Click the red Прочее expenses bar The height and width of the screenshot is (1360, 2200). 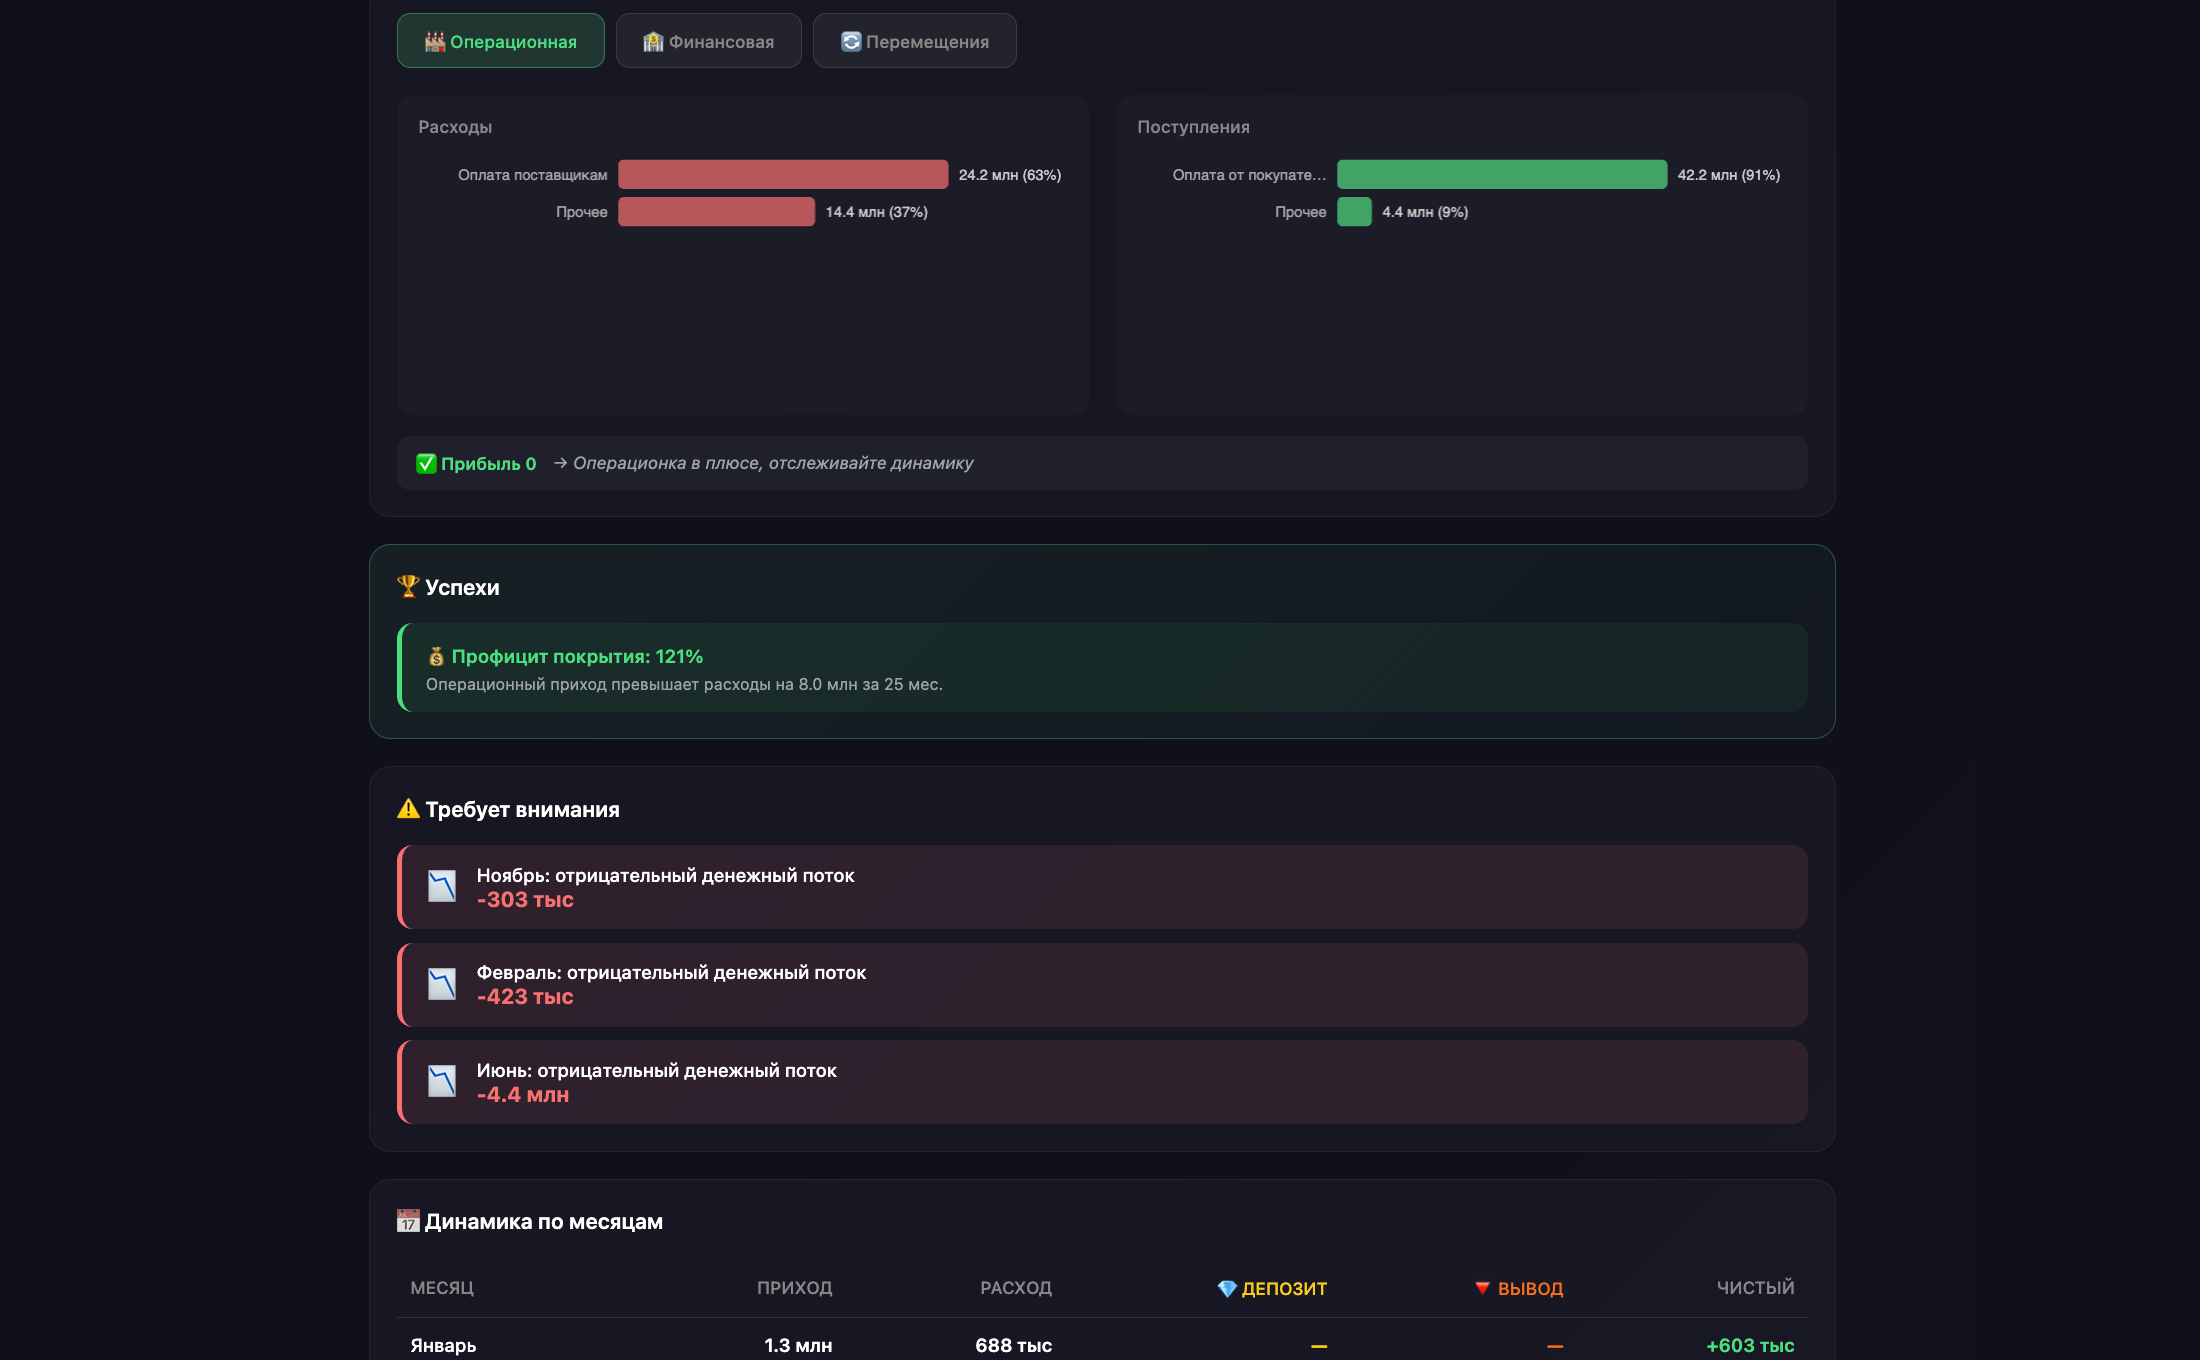point(716,212)
